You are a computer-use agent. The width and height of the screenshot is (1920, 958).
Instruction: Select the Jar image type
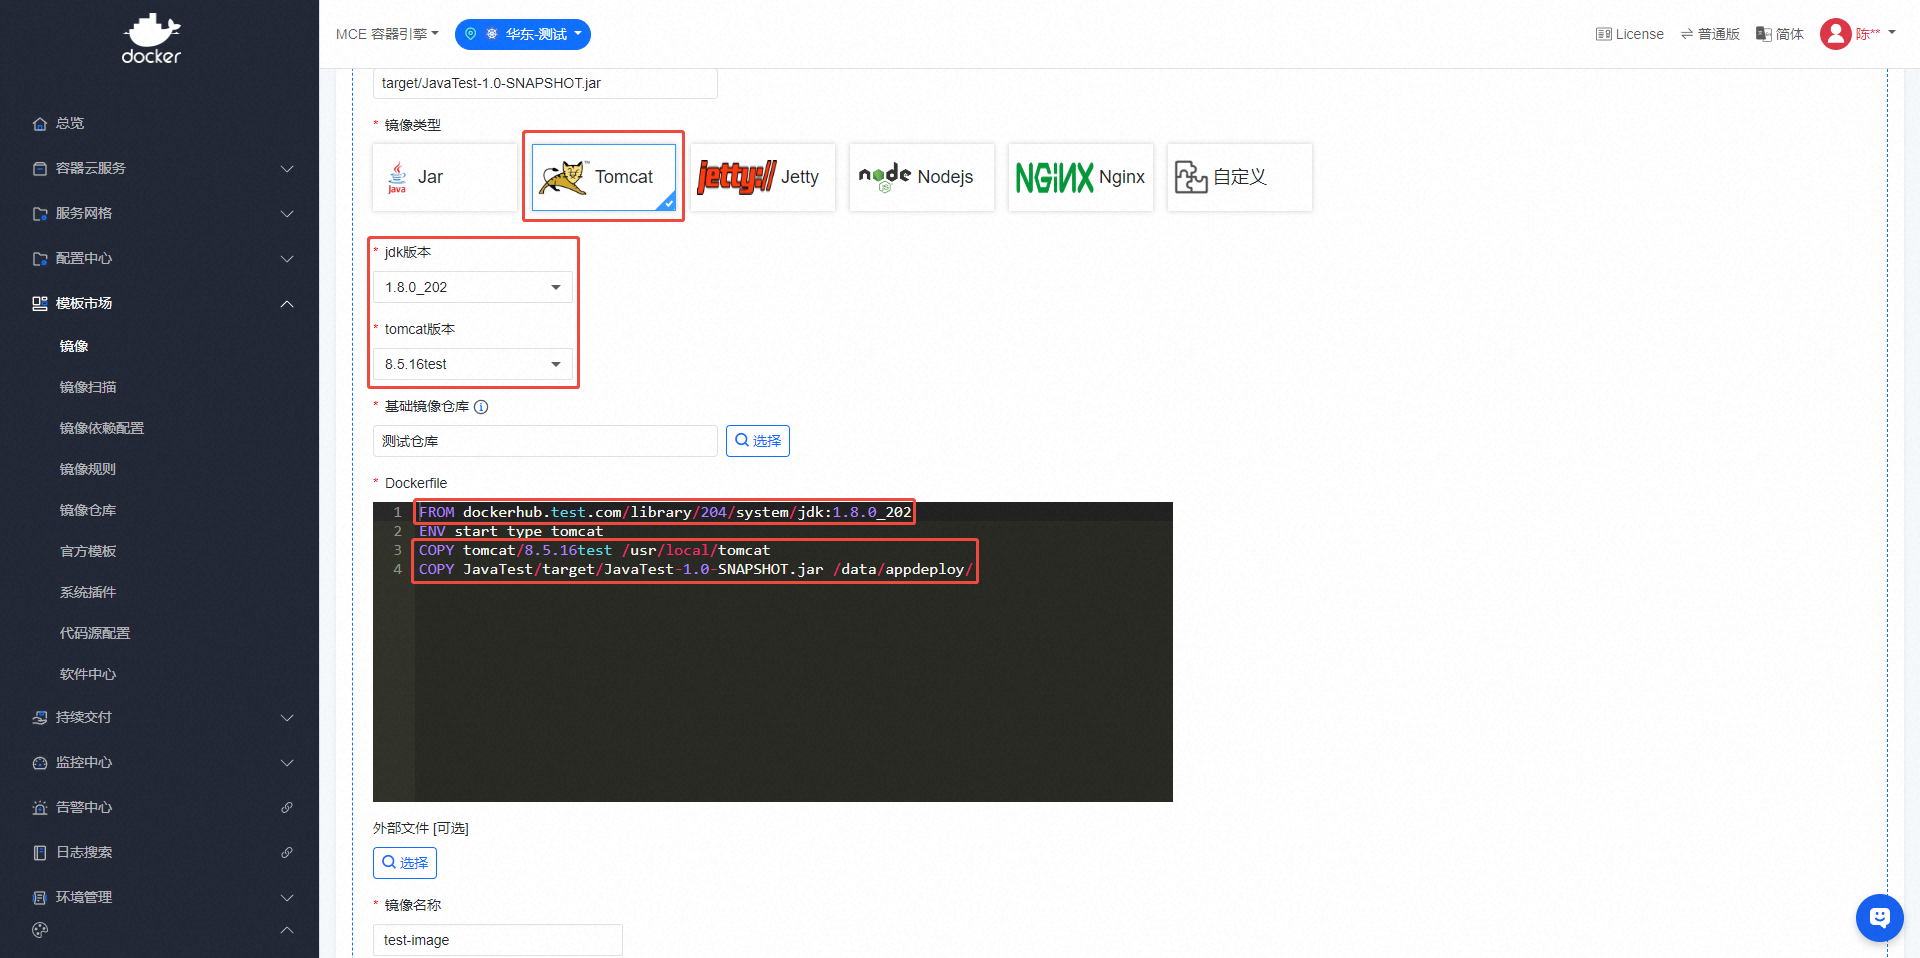(445, 177)
